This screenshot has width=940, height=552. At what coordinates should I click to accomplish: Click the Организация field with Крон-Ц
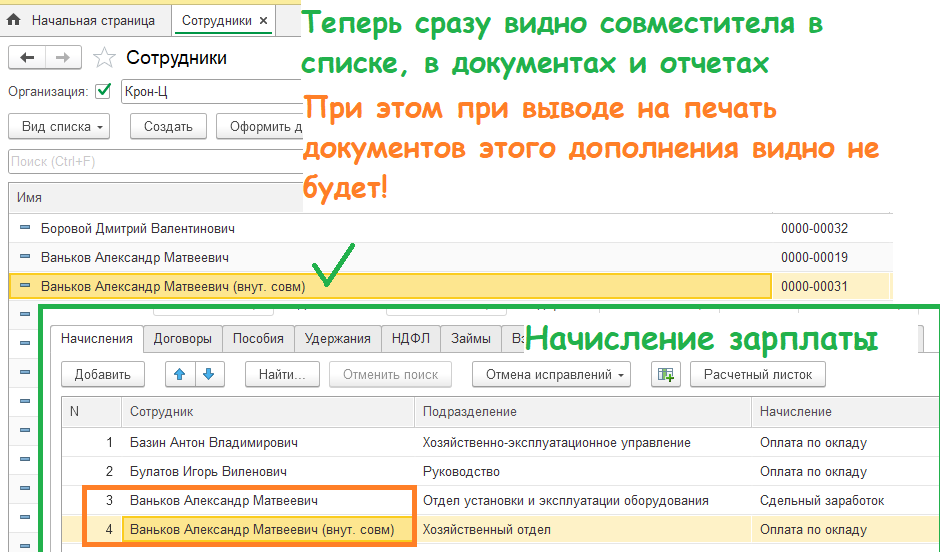click(x=212, y=91)
